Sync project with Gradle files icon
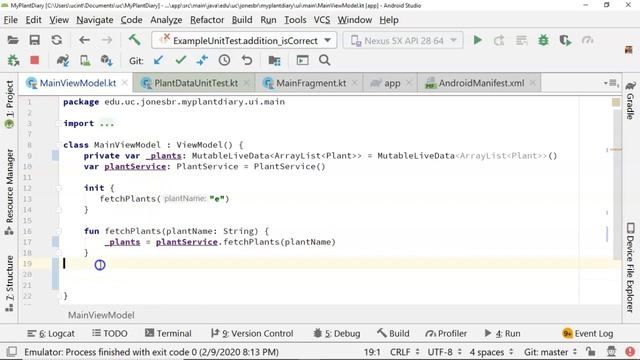This screenshot has height=360, width=640. pyautogui.click(x=62, y=60)
